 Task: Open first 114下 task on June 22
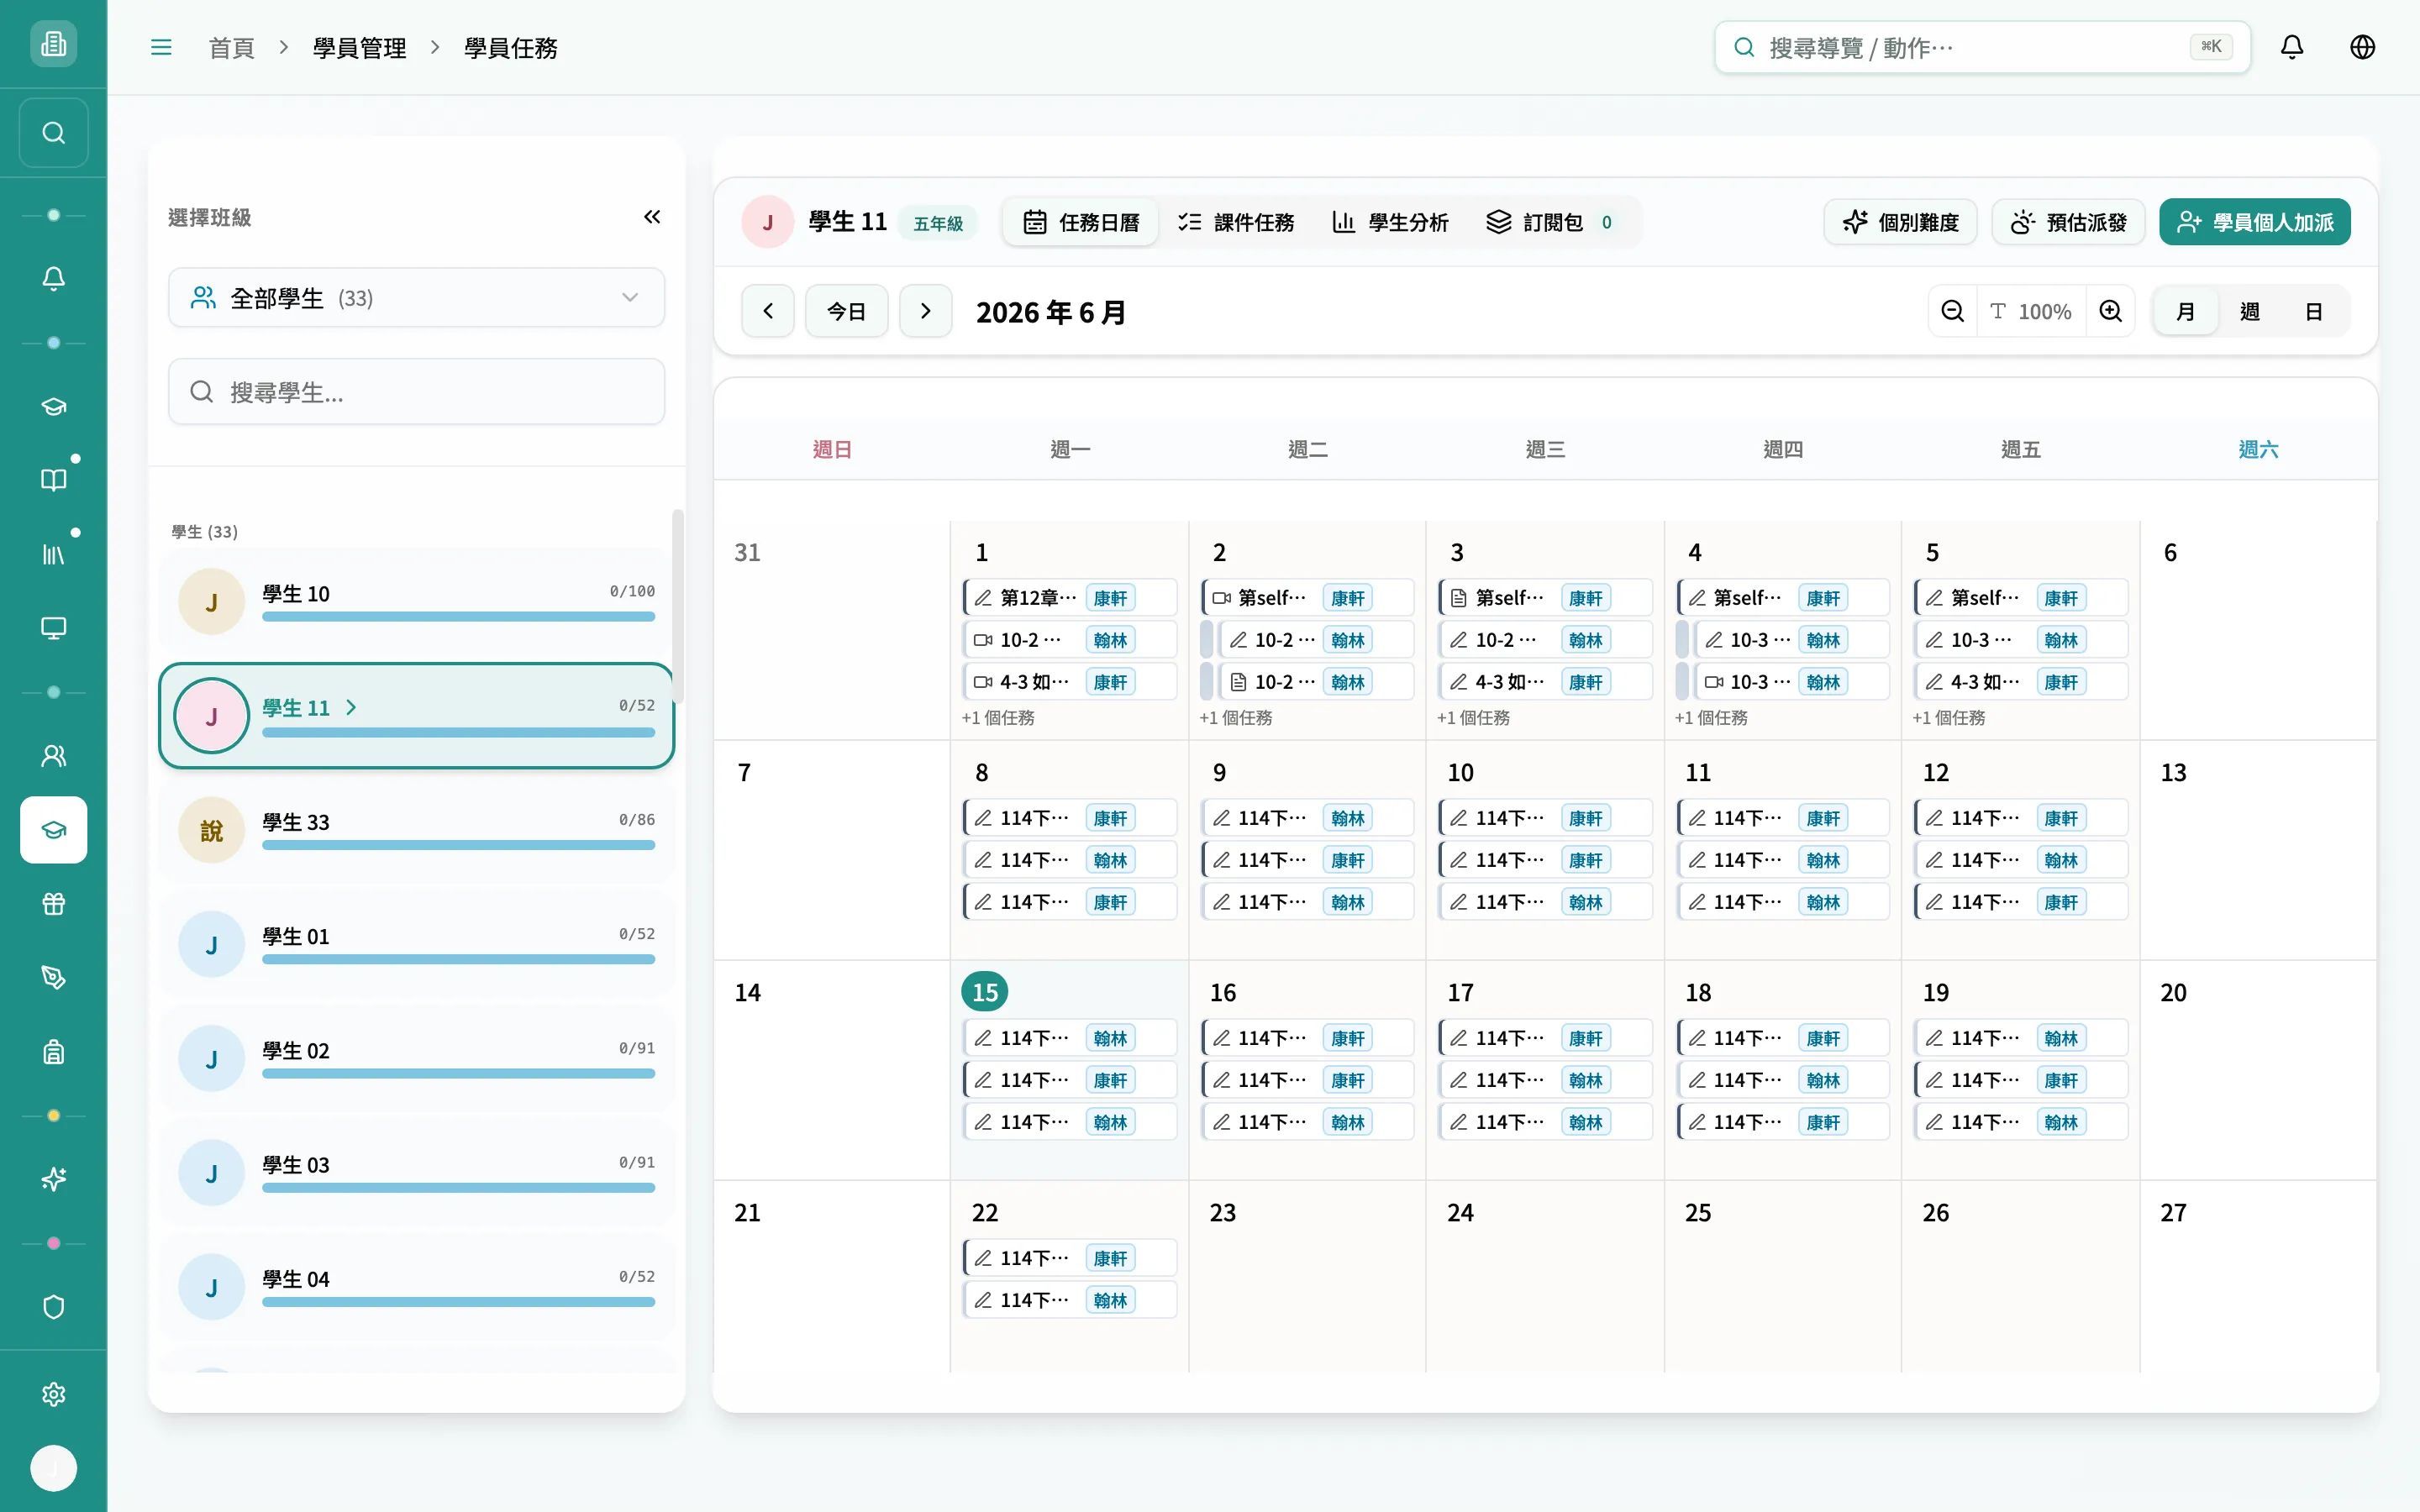click(x=1070, y=1257)
